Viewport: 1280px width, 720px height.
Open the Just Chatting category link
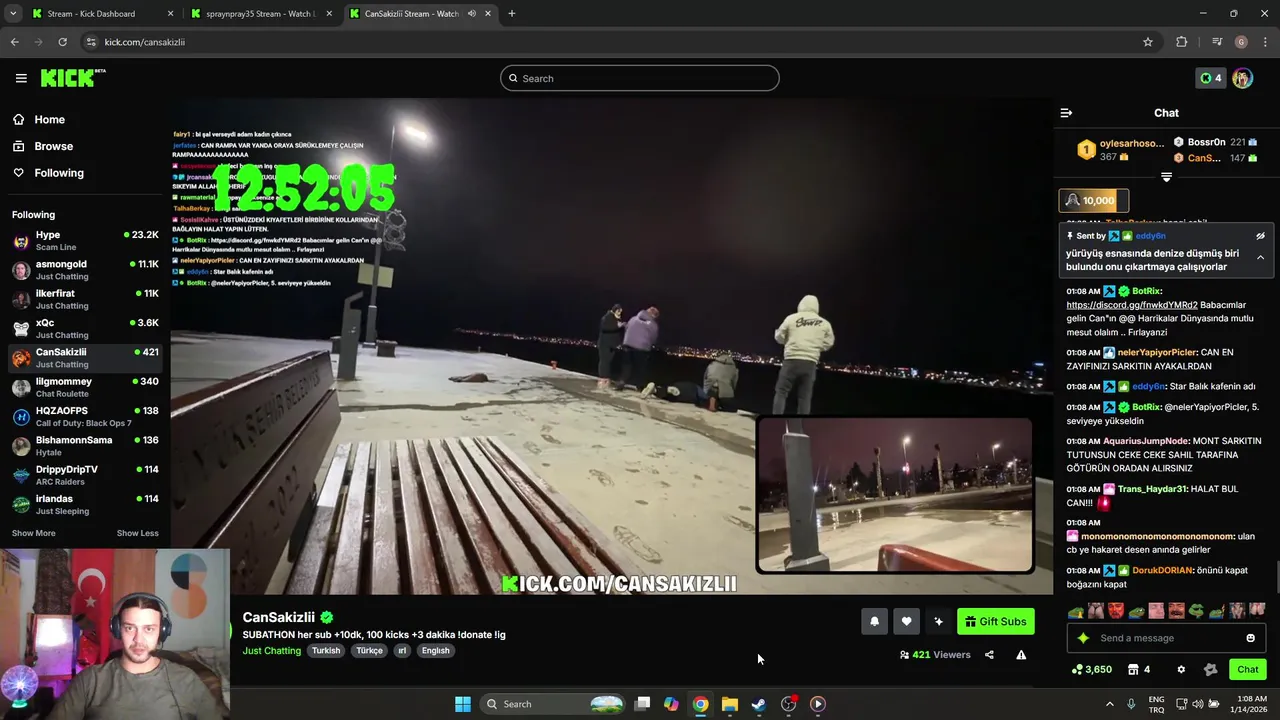pos(271,650)
